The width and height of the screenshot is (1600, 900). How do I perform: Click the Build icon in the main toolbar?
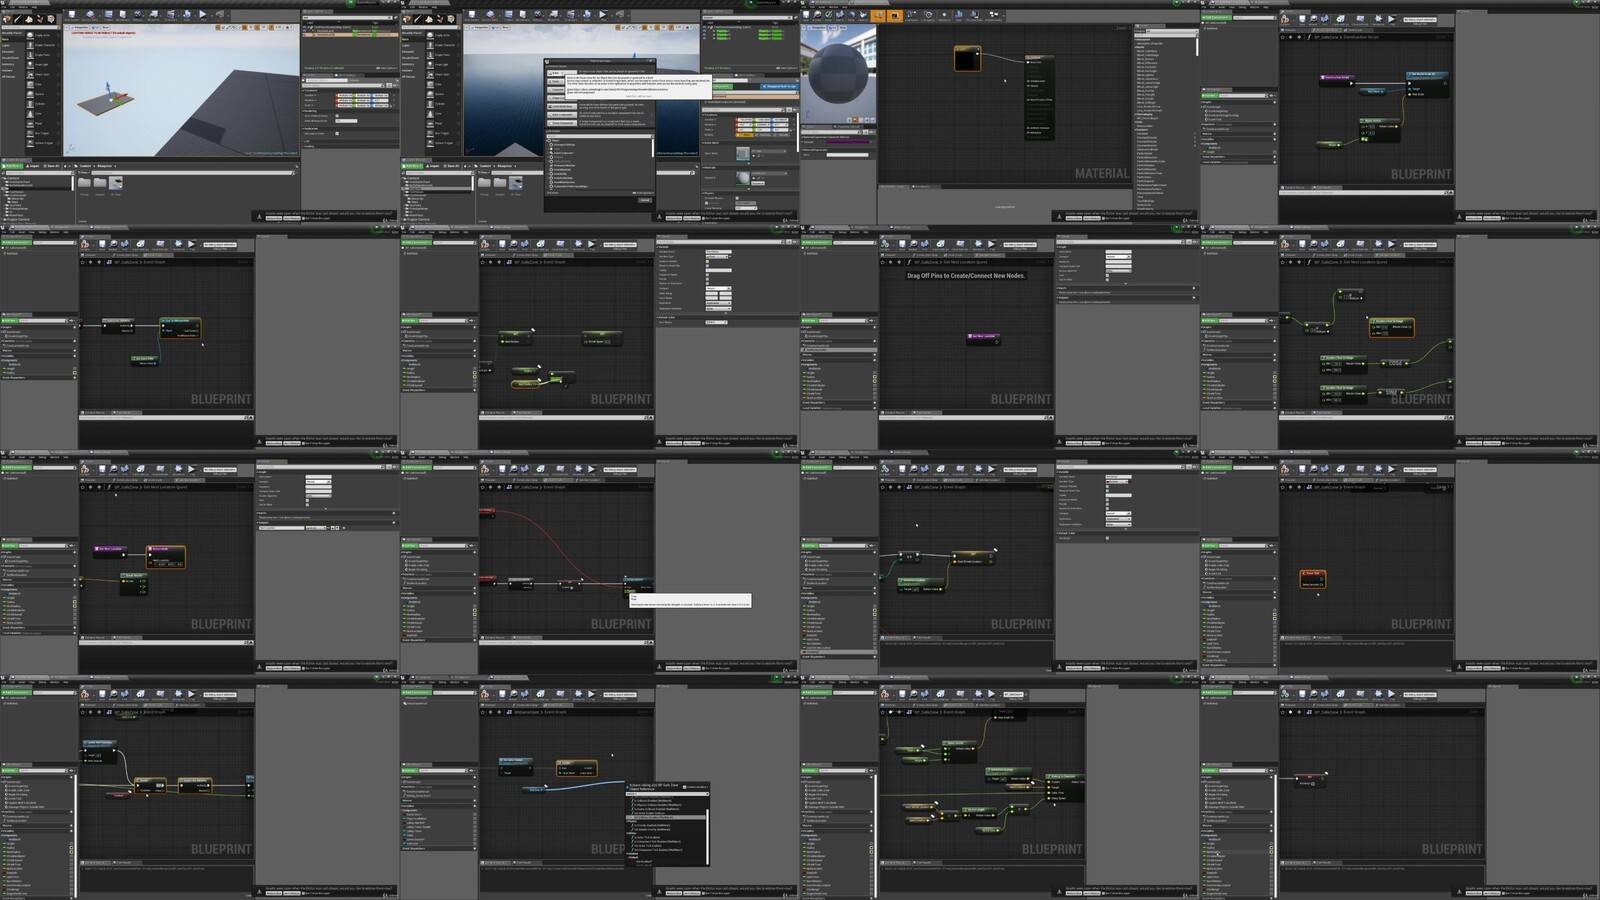tap(187, 15)
